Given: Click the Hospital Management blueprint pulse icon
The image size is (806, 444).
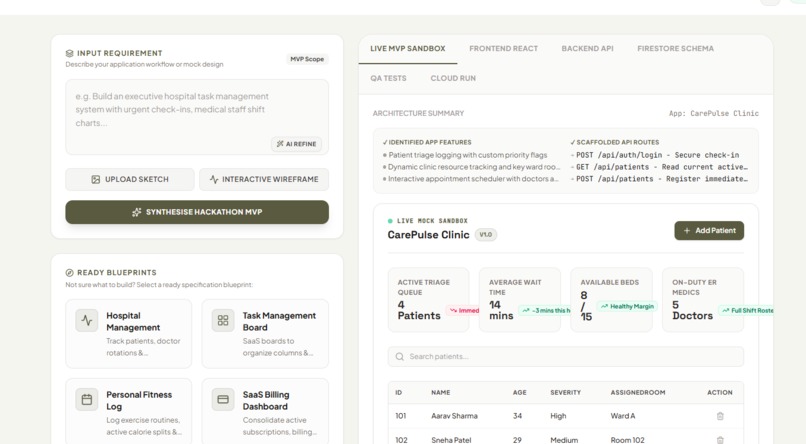Looking at the screenshot, I should (x=86, y=320).
